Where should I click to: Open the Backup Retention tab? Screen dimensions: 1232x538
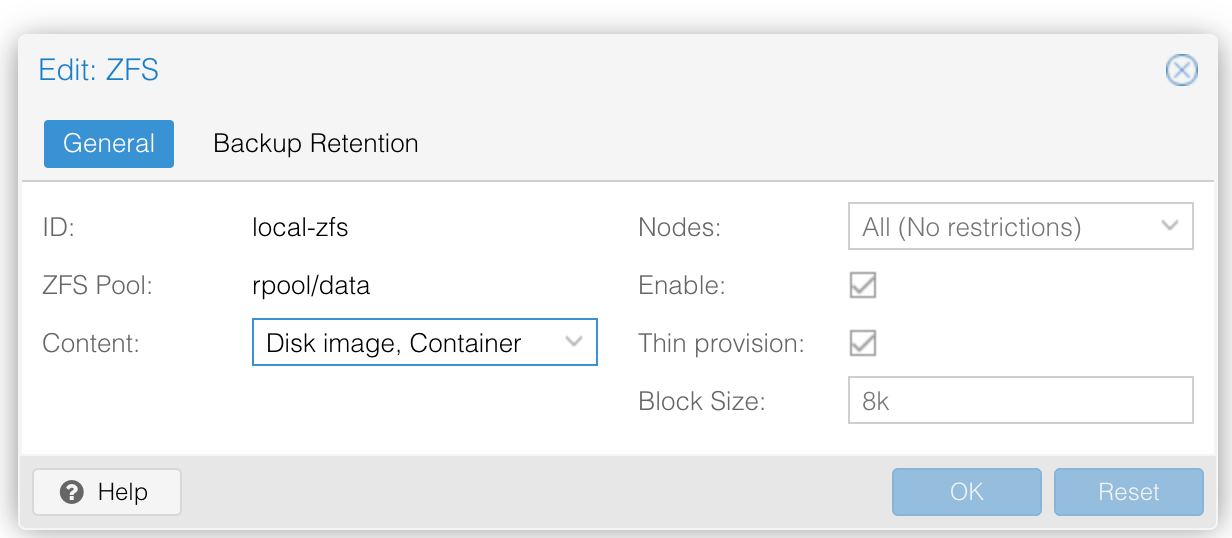(315, 143)
